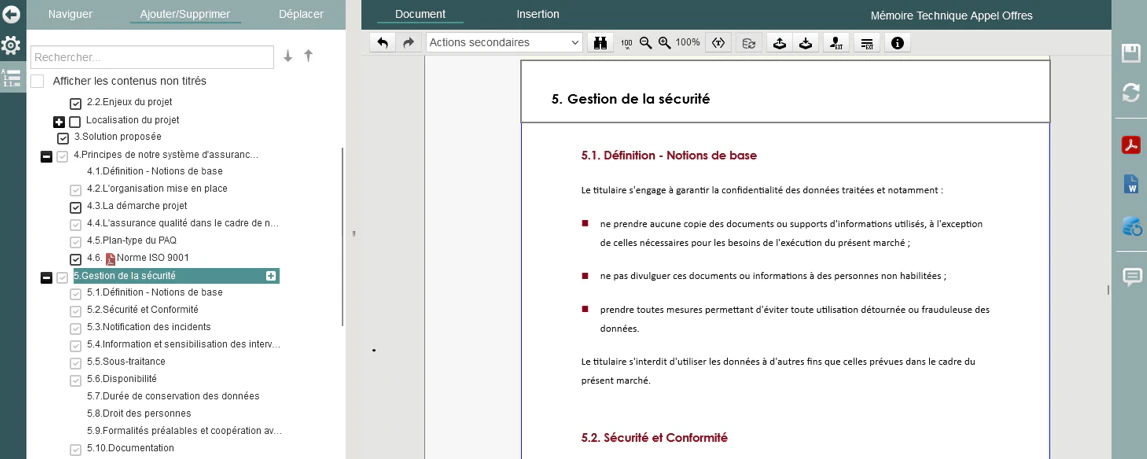Click the undo arrow in the toolbar
This screenshot has width=1147, height=459.
pyautogui.click(x=383, y=43)
